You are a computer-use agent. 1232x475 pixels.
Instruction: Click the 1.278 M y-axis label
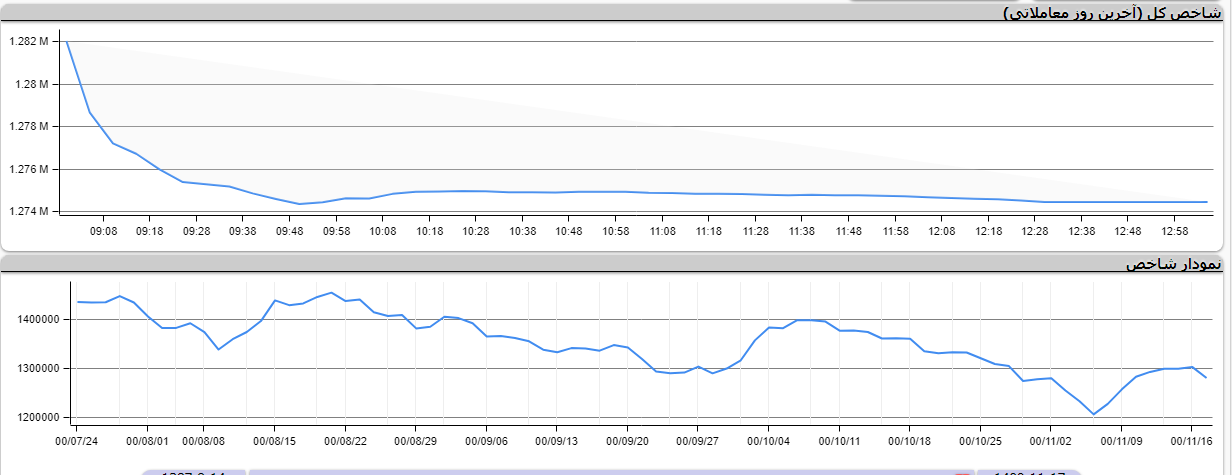(28, 127)
